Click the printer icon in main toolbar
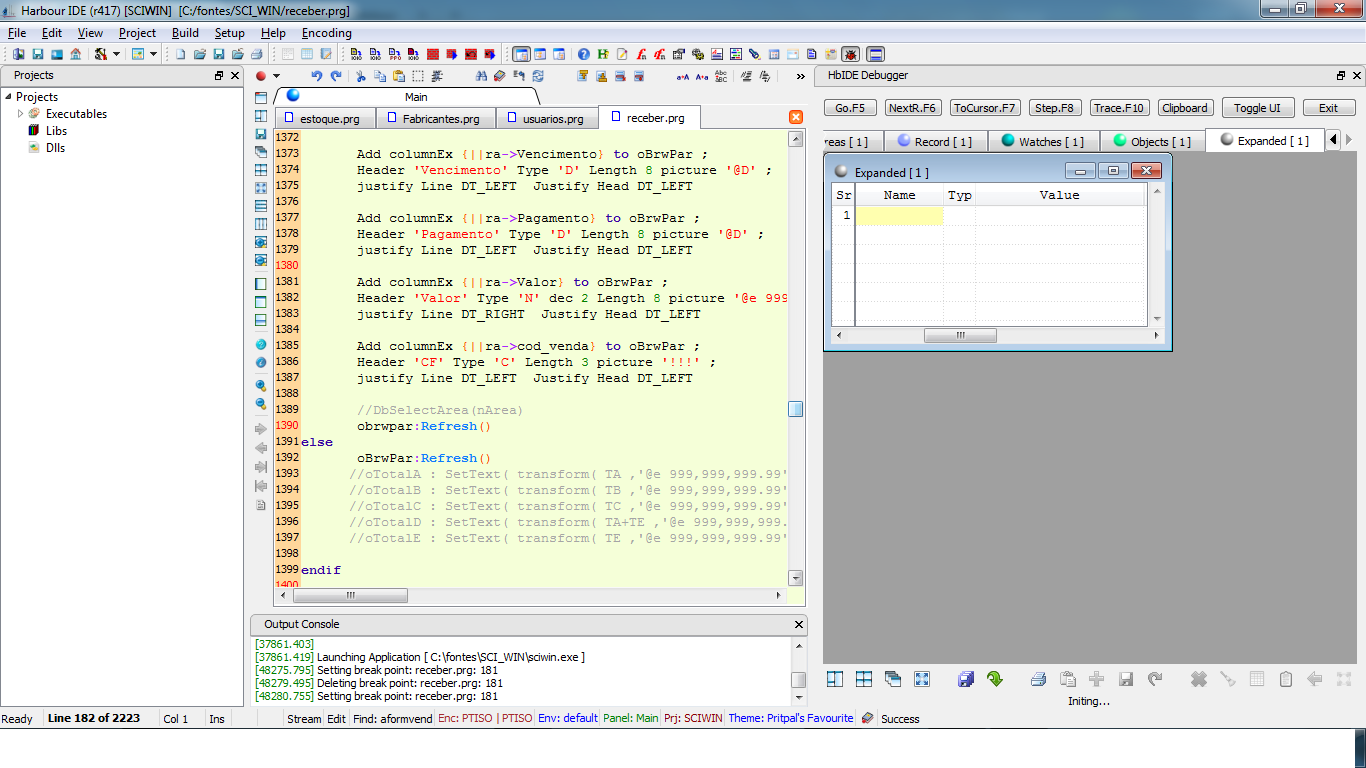The width and height of the screenshot is (1366, 768). (x=257, y=54)
